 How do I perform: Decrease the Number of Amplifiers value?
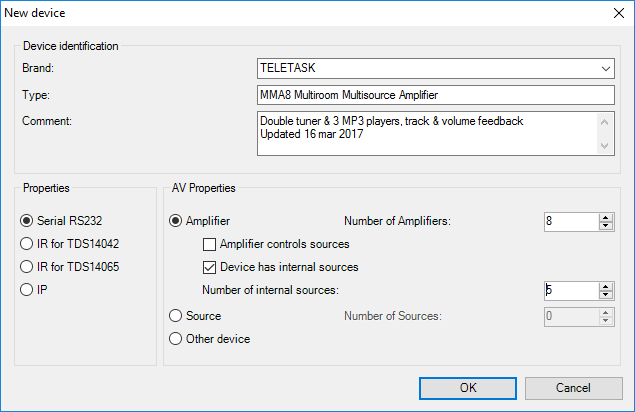(605, 226)
